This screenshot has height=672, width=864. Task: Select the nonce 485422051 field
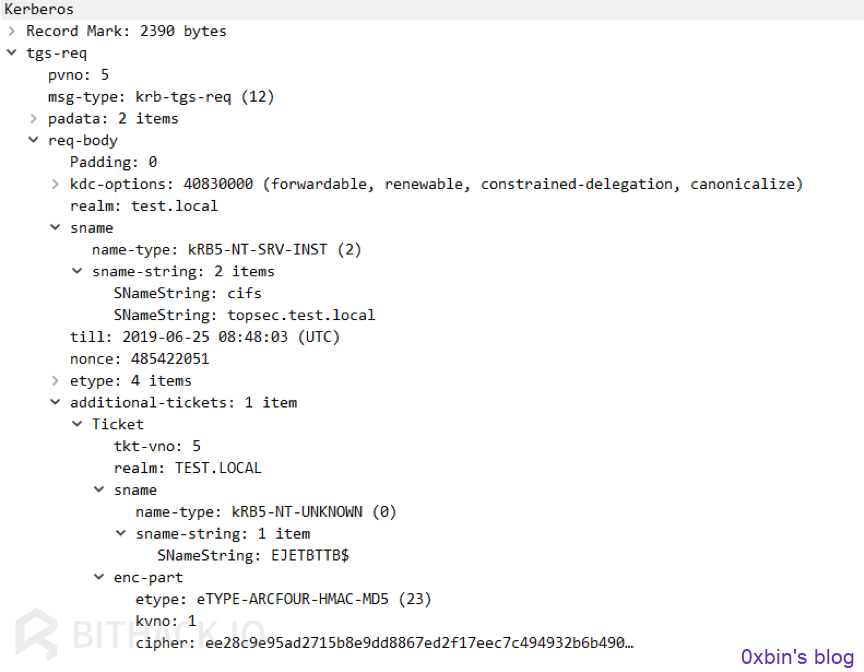click(139, 359)
